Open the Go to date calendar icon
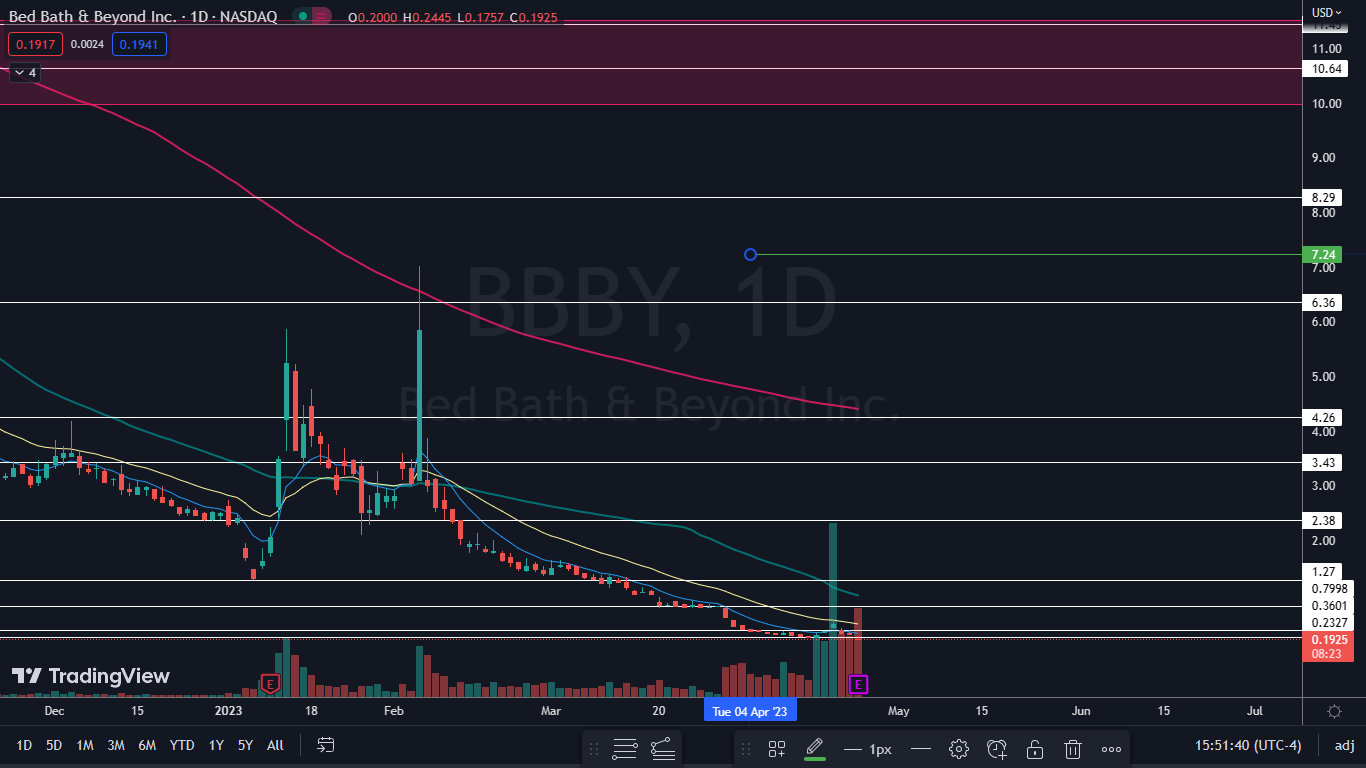This screenshot has width=1366, height=768. 325,745
